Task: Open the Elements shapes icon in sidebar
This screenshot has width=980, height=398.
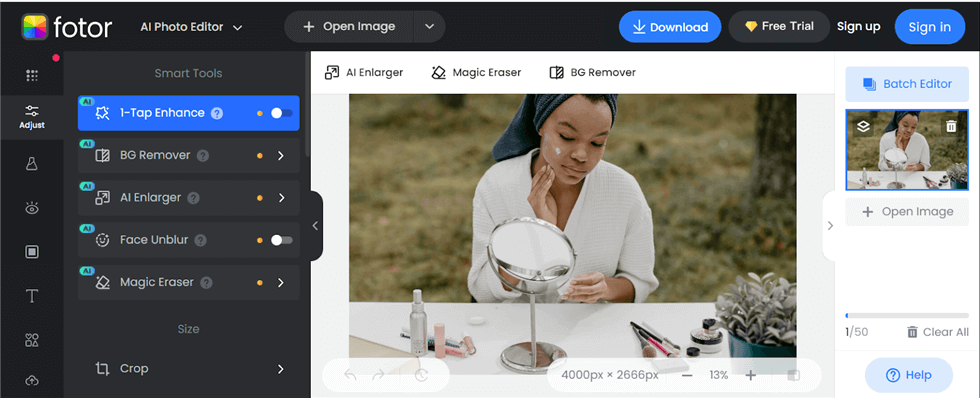Action: [32, 340]
